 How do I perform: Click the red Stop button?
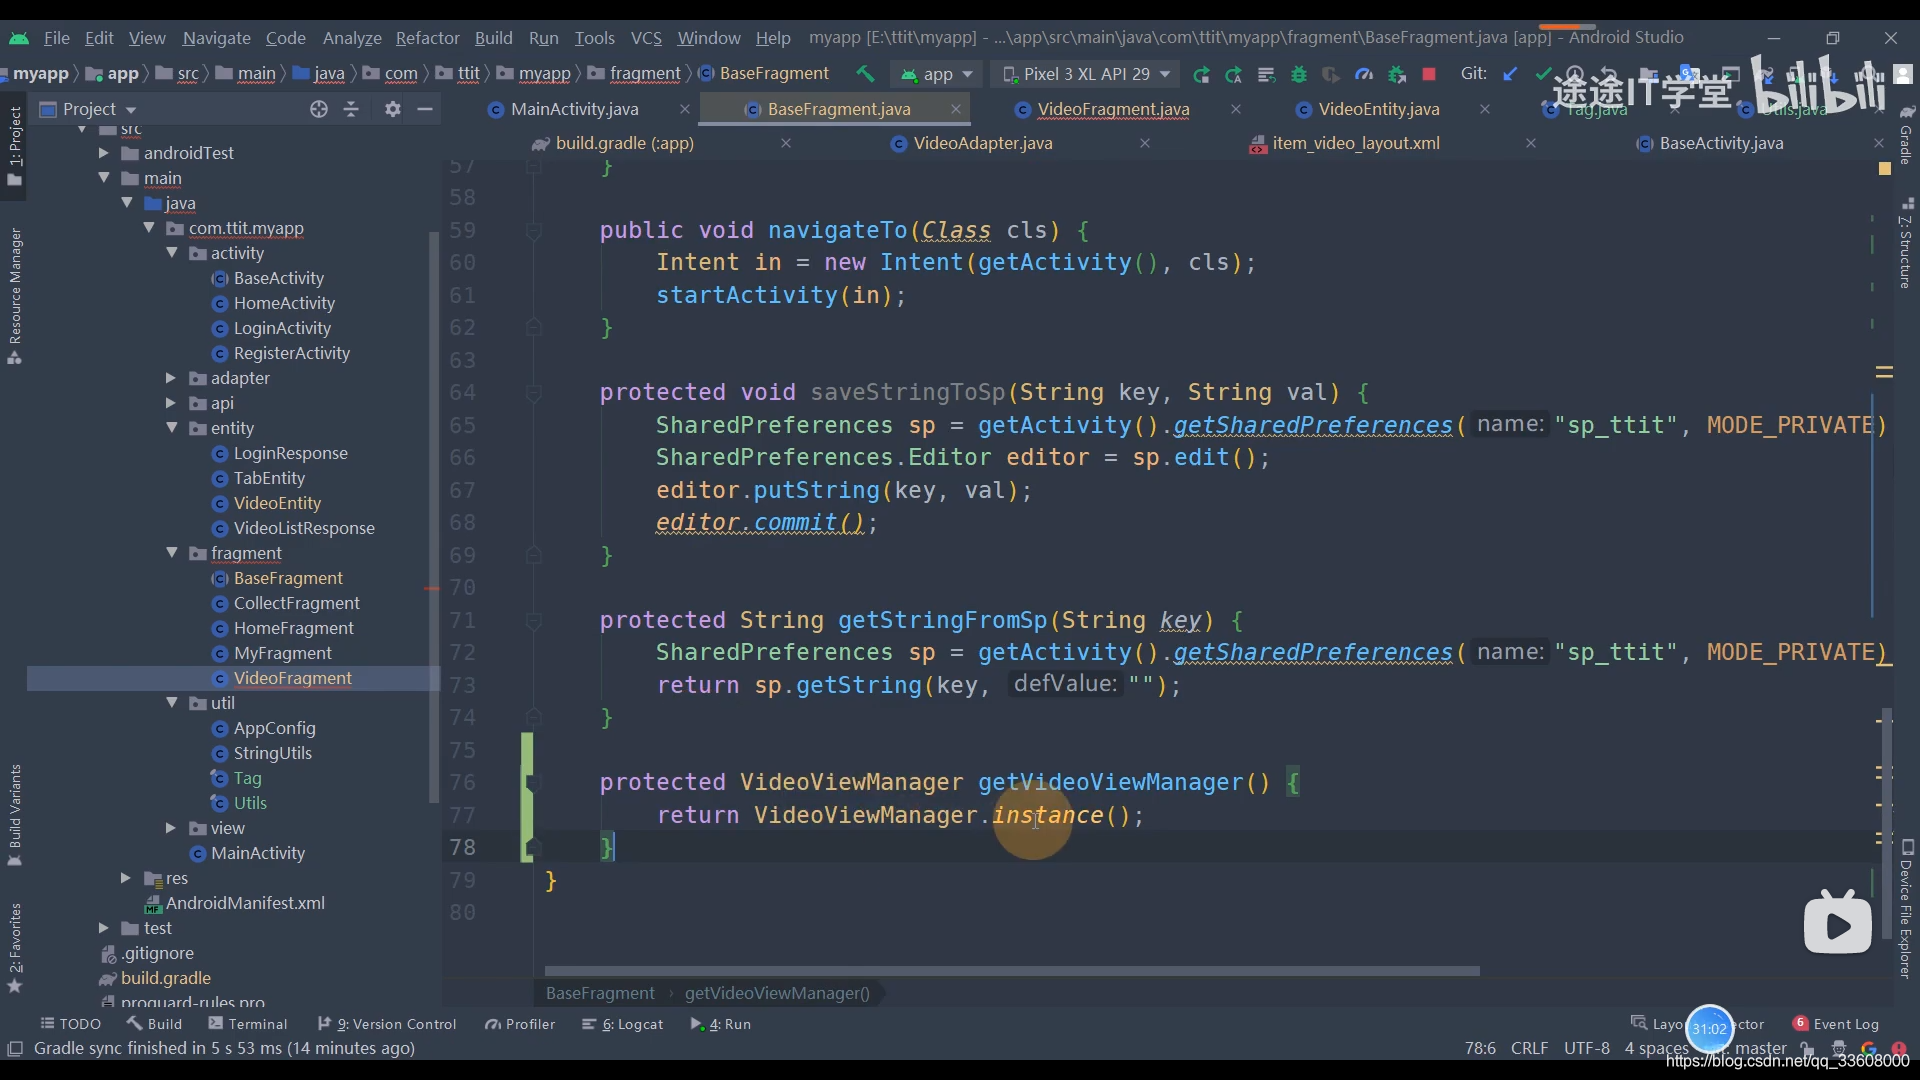point(1429,74)
